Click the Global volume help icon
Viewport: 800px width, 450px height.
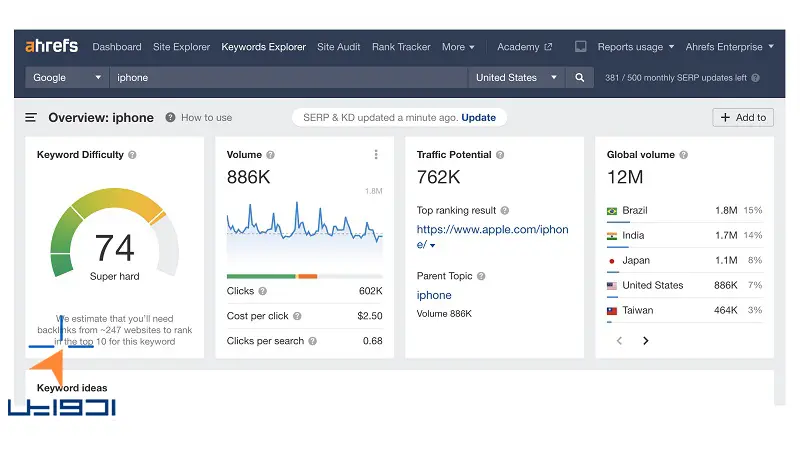click(683, 155)
